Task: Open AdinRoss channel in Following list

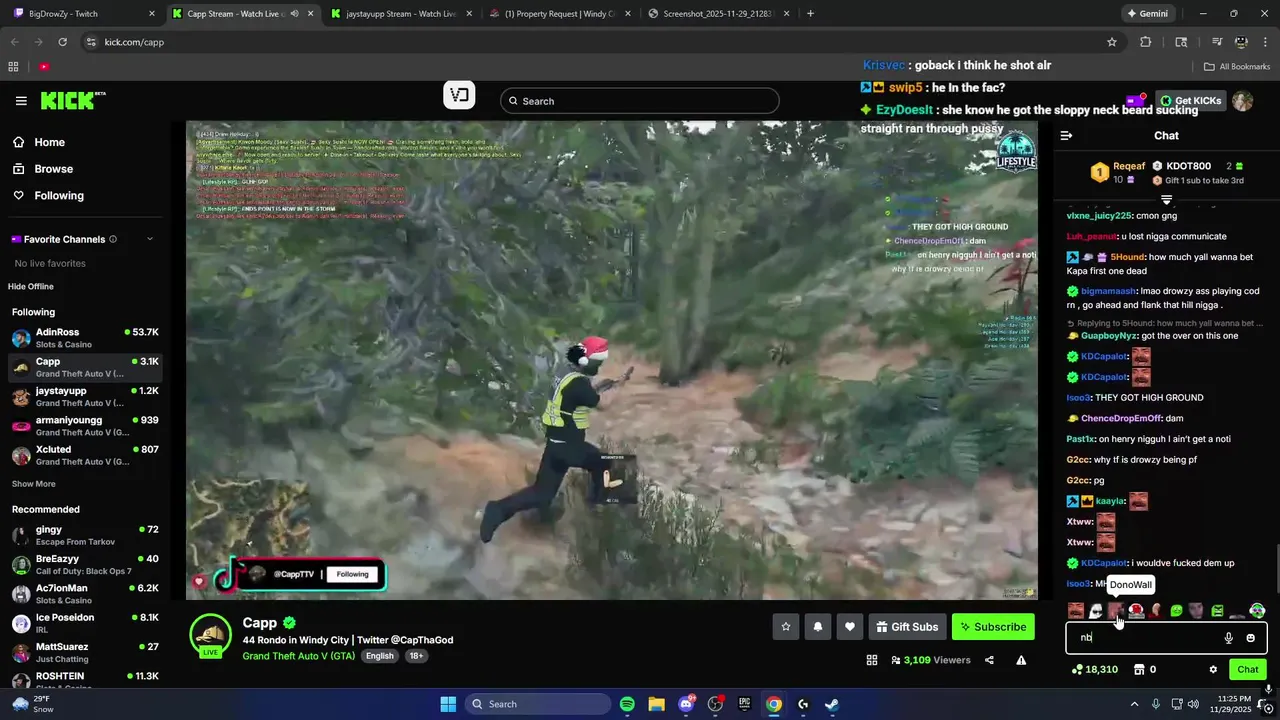Action: (x=85, y=338)
